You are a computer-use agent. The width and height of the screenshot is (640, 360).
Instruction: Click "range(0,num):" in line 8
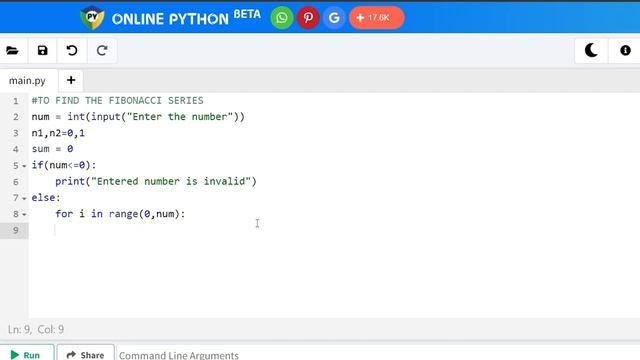(147, 214)
